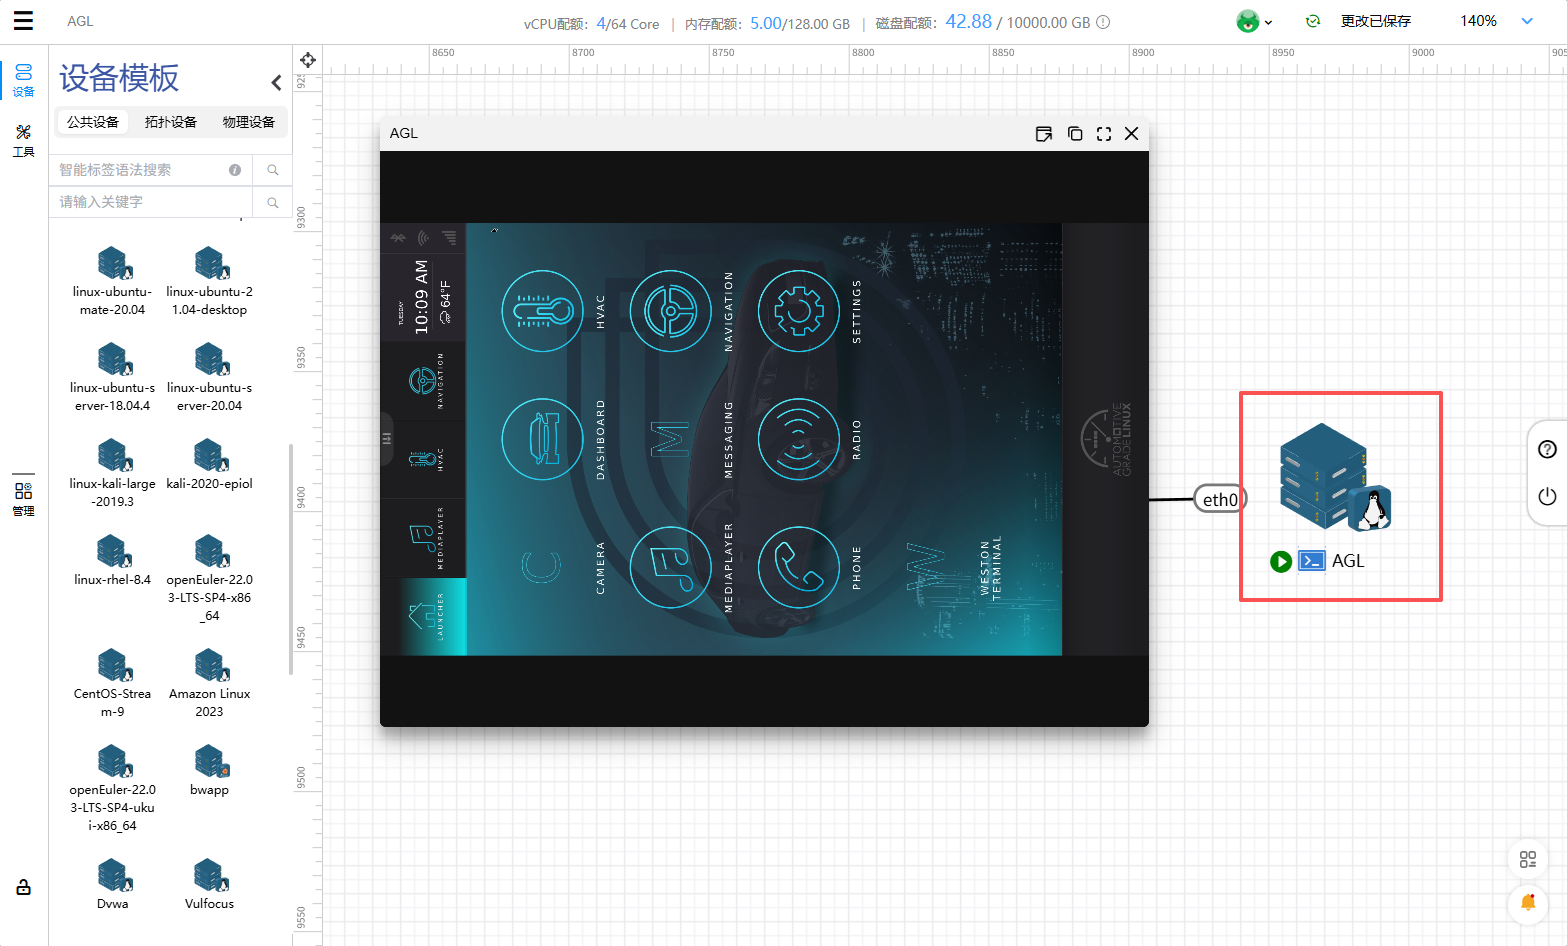Select linux-rhel-8.4 device template
The width and height of the screenshot is (1567, 946).
click(x=113, y=561)
